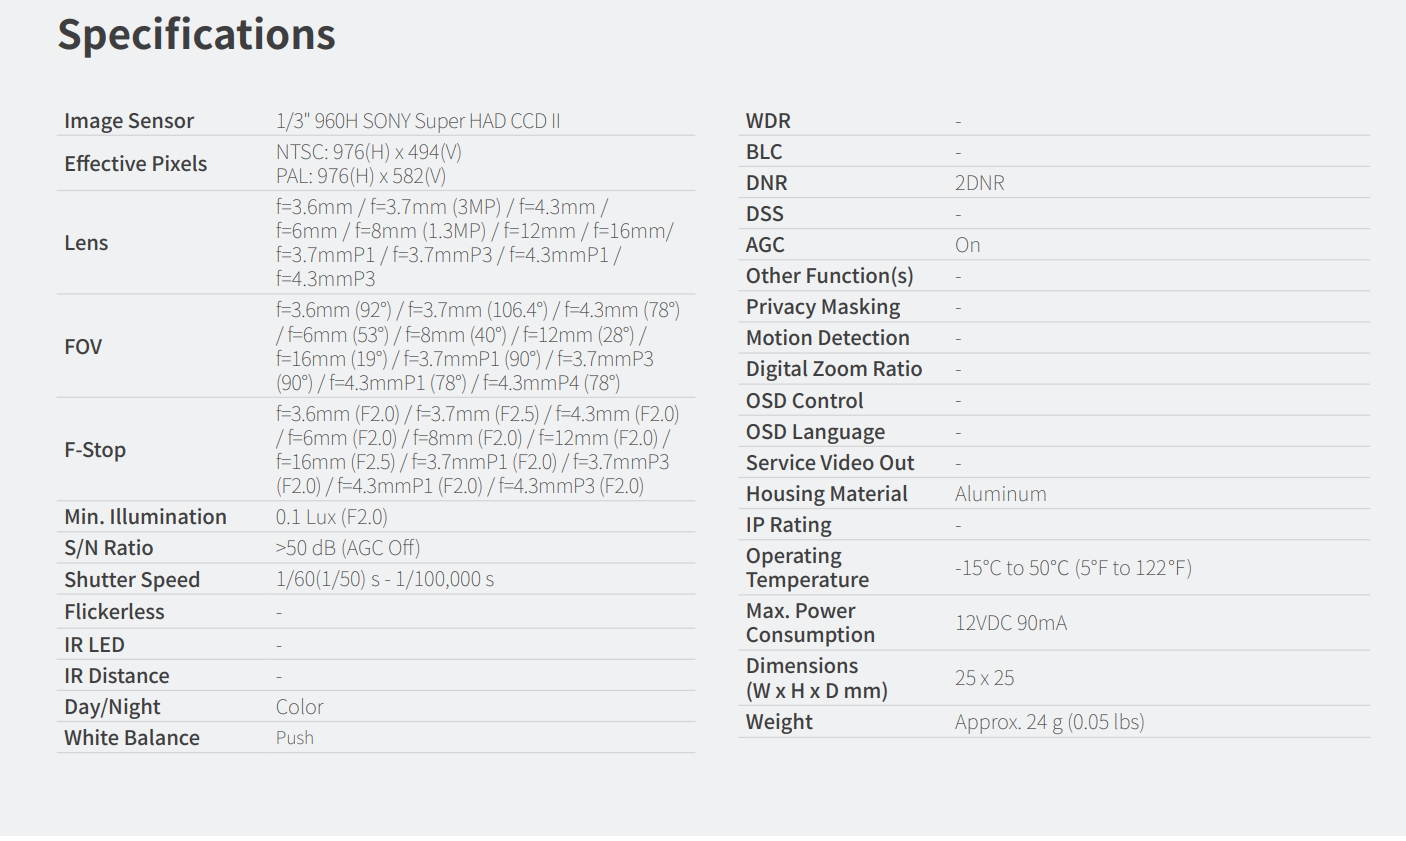Click the 12VDC 90mA power value
The height and width of the screenshot is (841, 1406).
pyautogui.click(x=1010, y=623)
